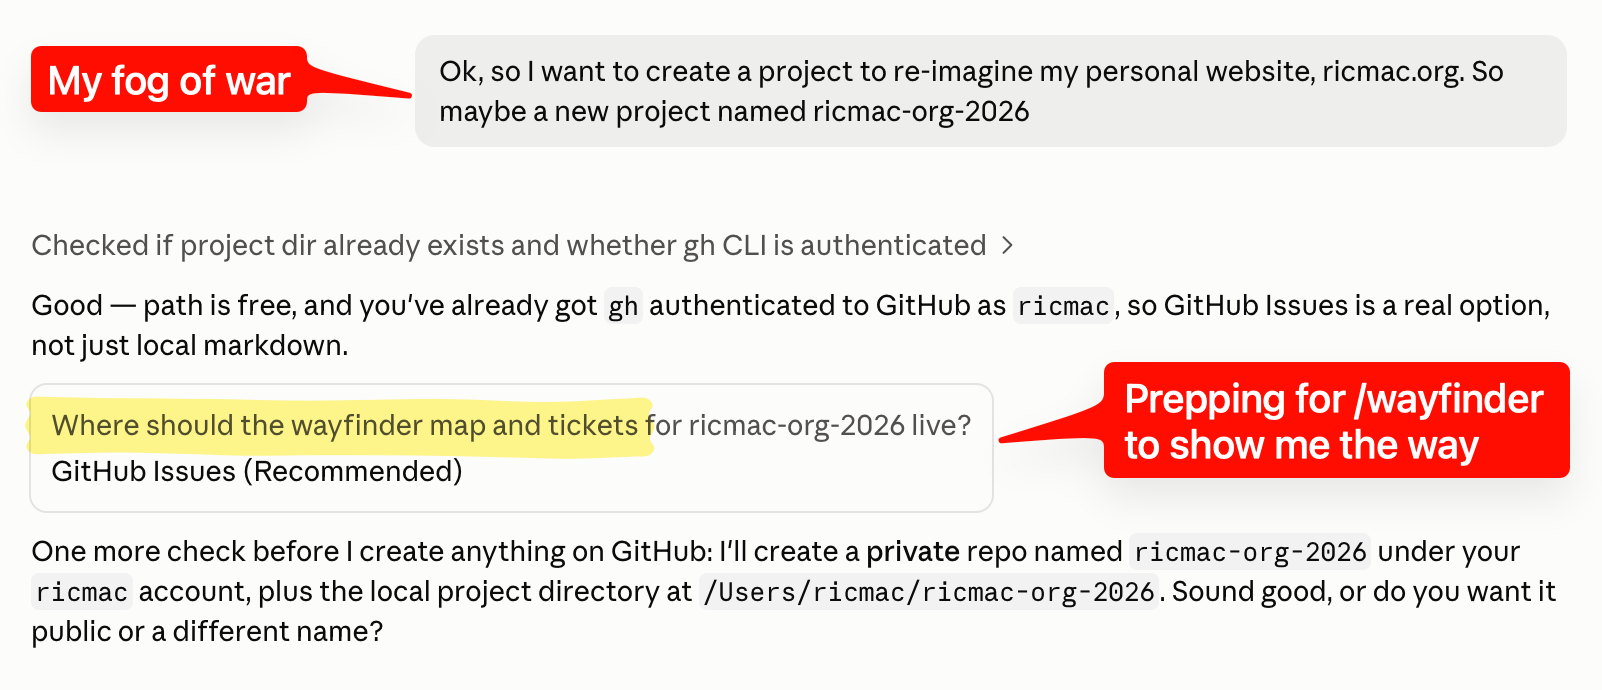Click the "Checked if project dir already exists" summary

[x=509, y=245]
